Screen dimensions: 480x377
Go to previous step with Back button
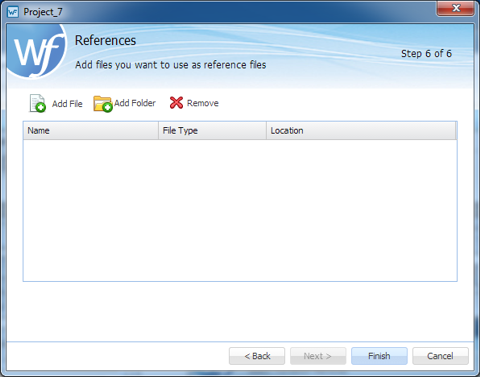pyautogui.click(x=257, y=356)
